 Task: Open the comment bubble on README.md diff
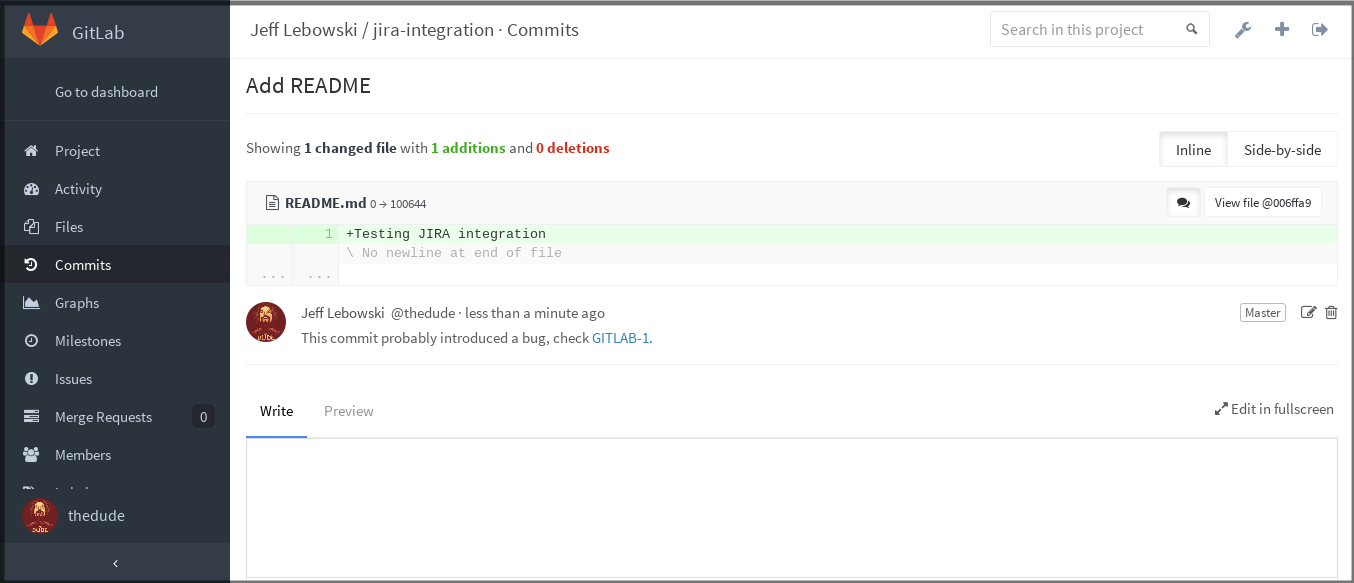pos(1183,202)
